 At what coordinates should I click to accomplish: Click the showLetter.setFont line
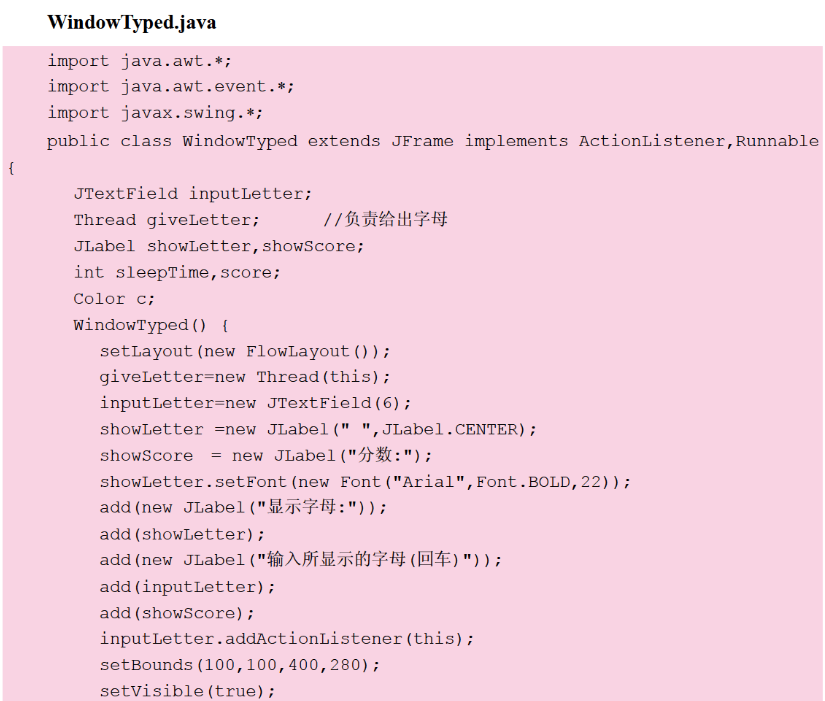(x=365, y=482)
